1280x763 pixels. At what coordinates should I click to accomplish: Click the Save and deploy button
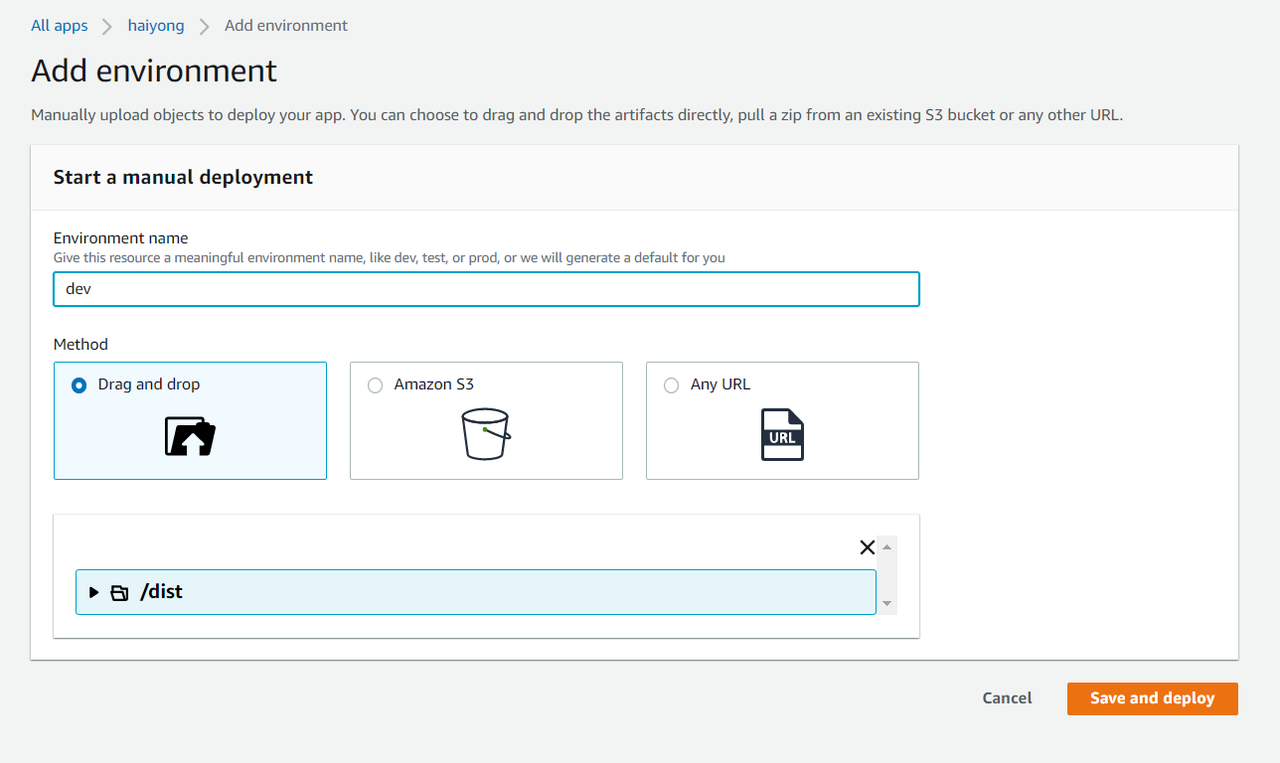tap(1152, 698)
